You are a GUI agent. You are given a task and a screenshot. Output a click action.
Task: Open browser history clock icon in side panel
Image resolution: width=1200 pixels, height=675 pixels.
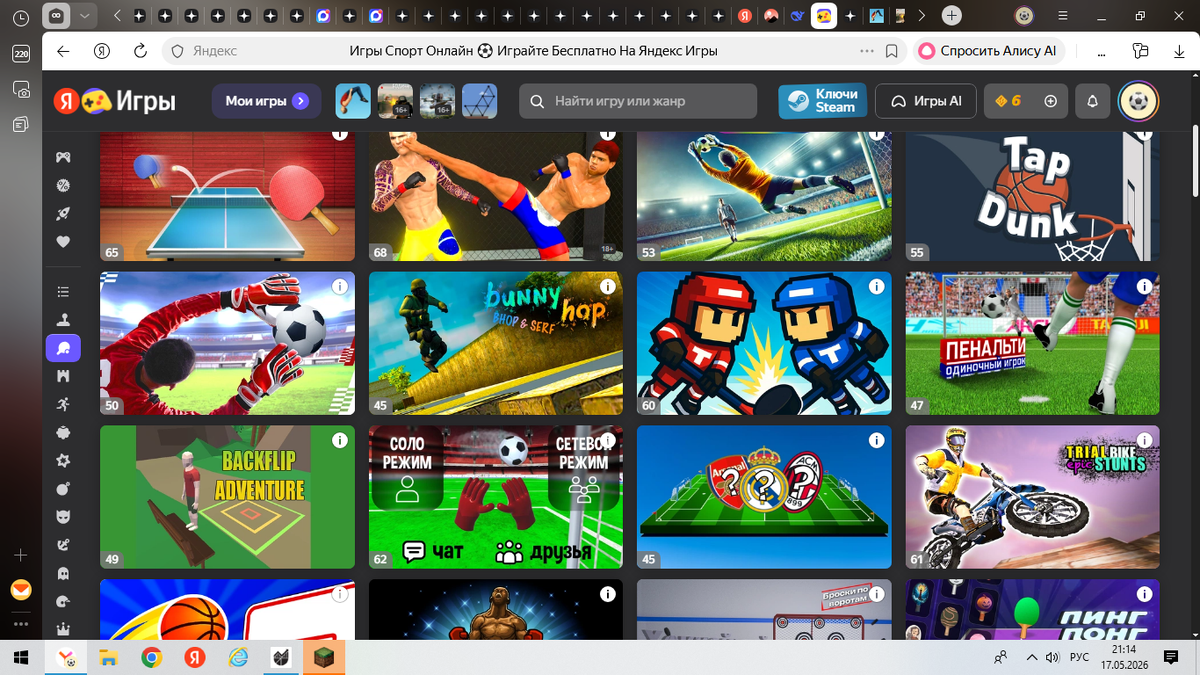(21, 20)
